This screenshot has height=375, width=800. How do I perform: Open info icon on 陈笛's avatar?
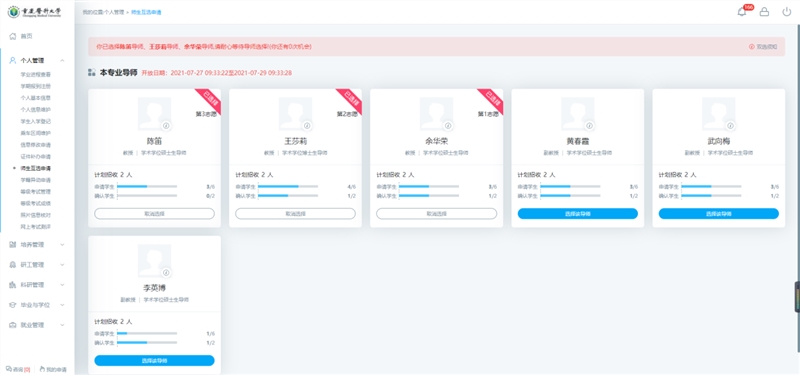(x=166, y=126)
